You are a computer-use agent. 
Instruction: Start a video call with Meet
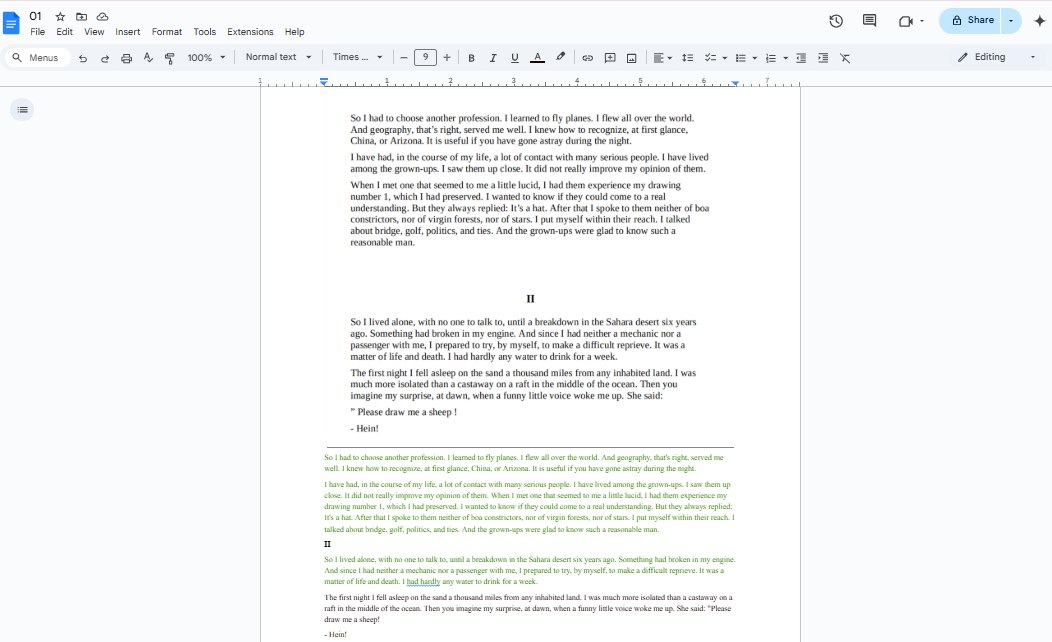click(x=906, y=20)
